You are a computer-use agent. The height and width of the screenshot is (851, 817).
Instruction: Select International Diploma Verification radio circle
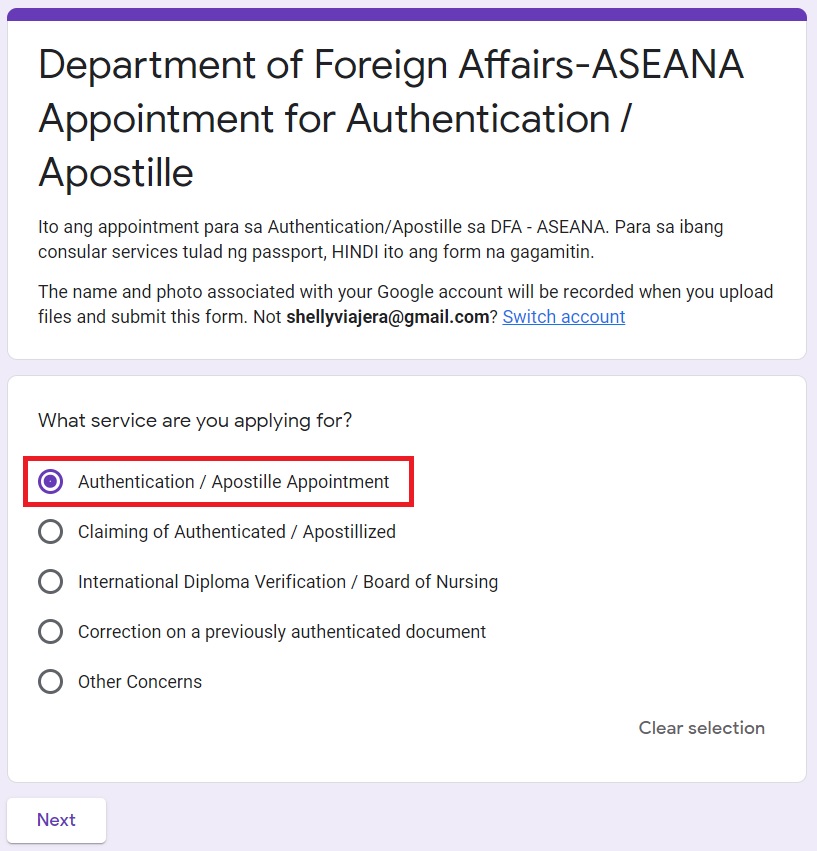tap(50, 582)
